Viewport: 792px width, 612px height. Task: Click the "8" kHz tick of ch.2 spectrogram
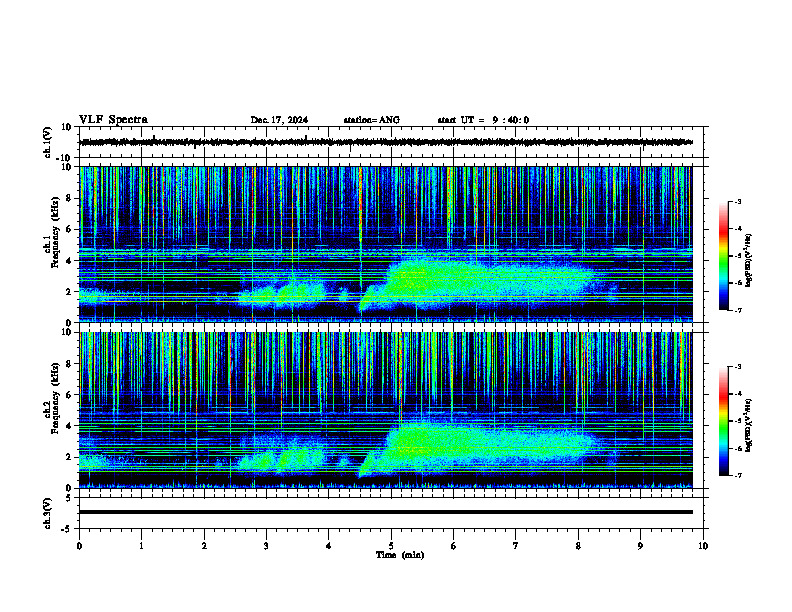(x=69, y=364)
